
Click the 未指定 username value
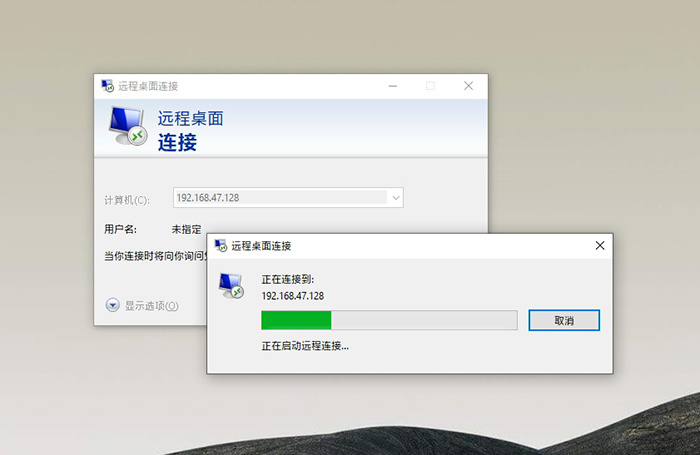click(187, 230)
